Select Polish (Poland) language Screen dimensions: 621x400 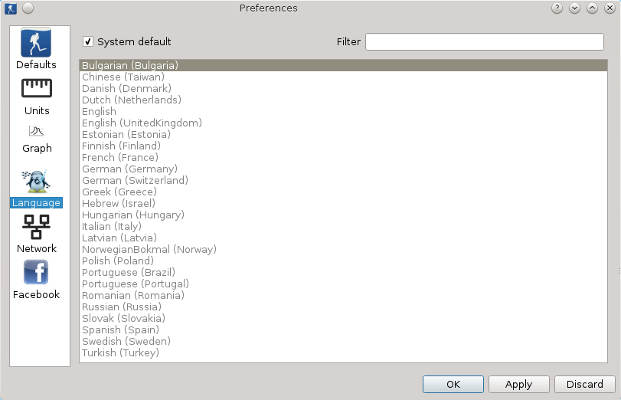[x=343, y=261]
